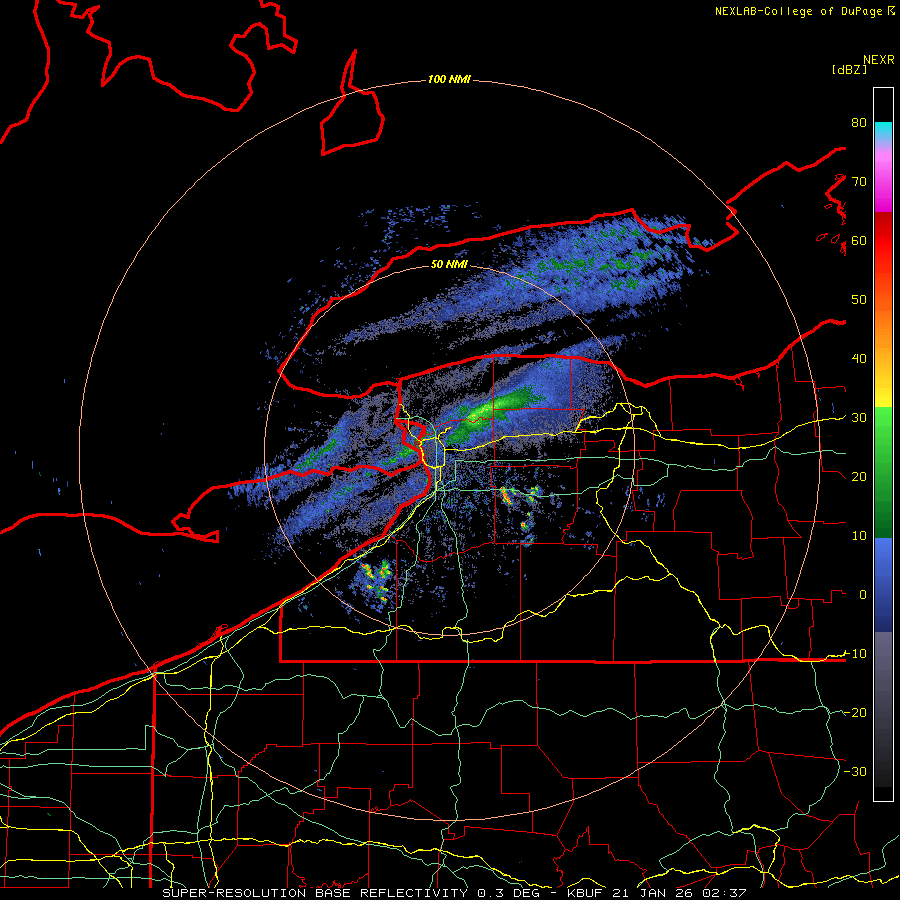Screen dimensions: 900x900
Task: Click the radar site at center of rings
Action: pos(449,451)
